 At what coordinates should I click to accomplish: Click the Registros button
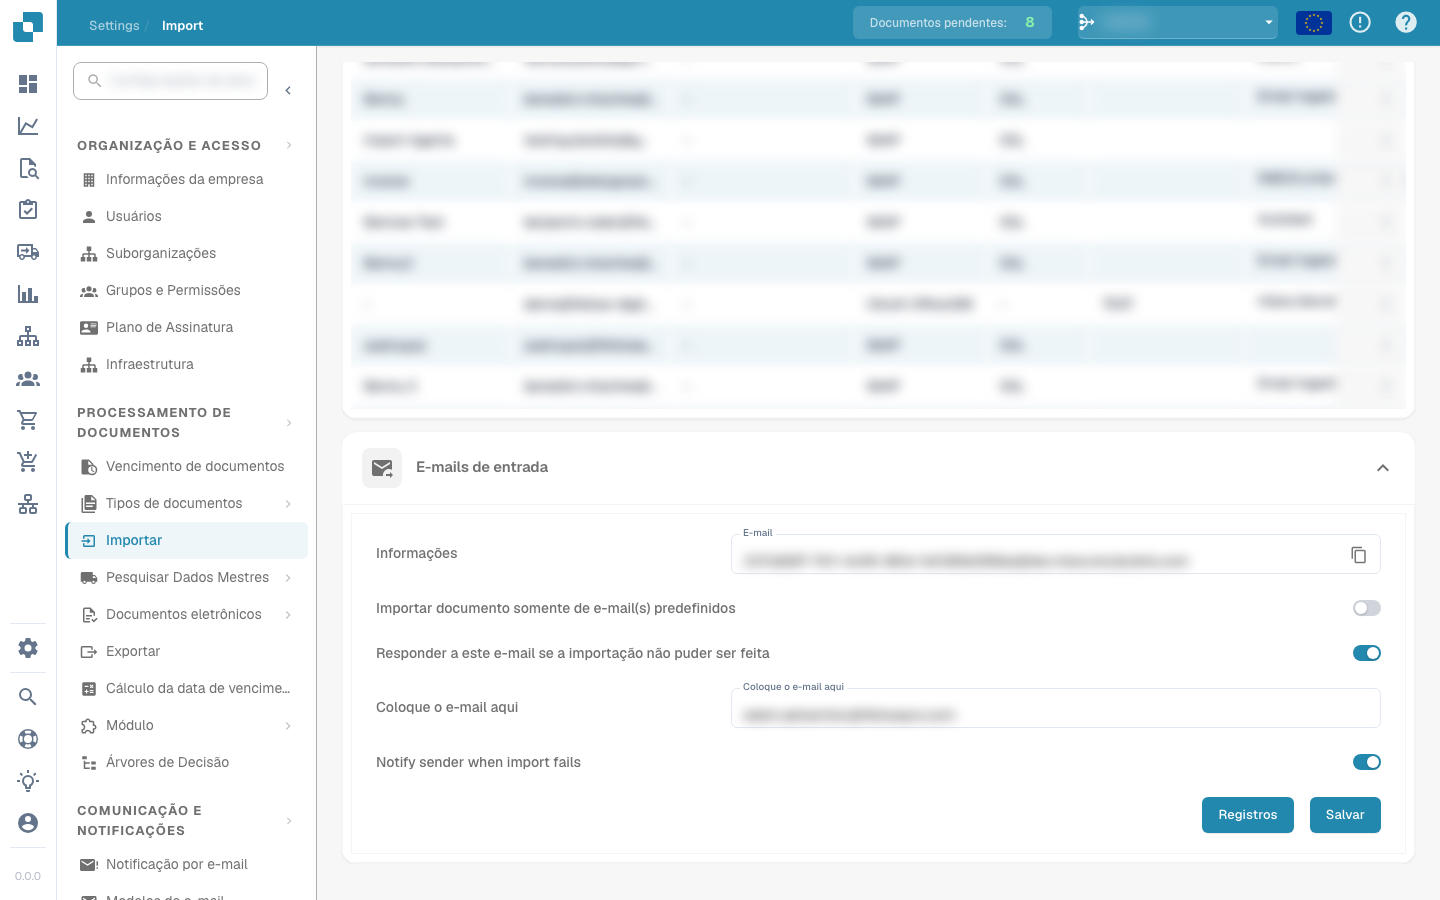tap(1248, 815)
